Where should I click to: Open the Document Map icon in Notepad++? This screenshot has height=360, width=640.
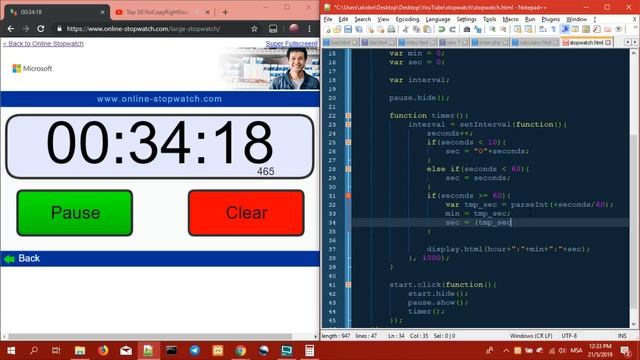[586, 29]
